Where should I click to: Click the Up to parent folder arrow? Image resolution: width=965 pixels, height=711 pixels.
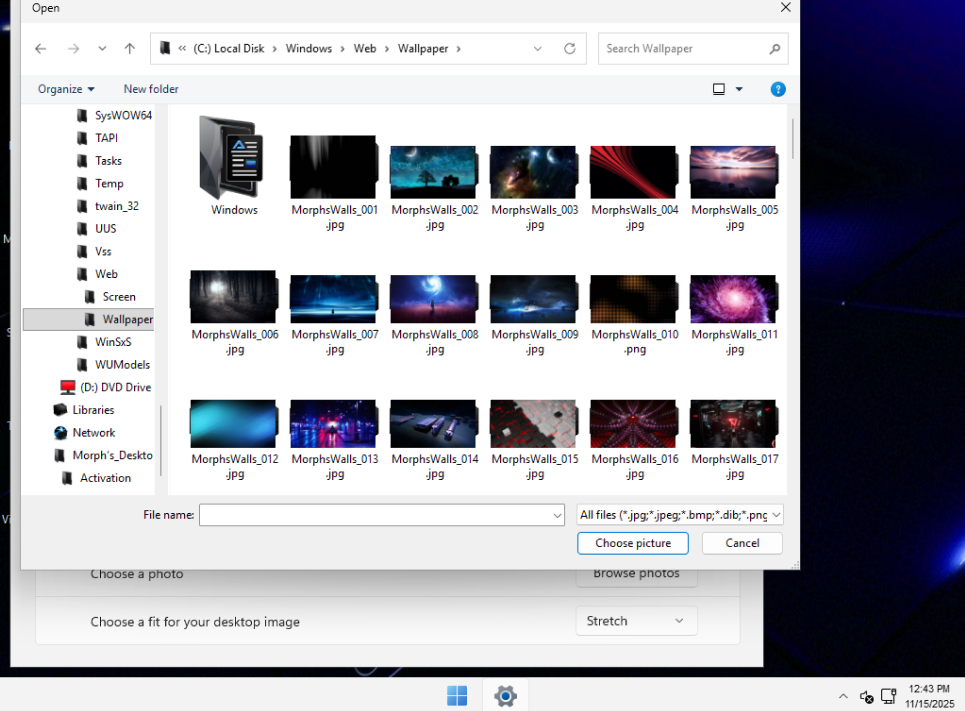[x=129, y=49]
